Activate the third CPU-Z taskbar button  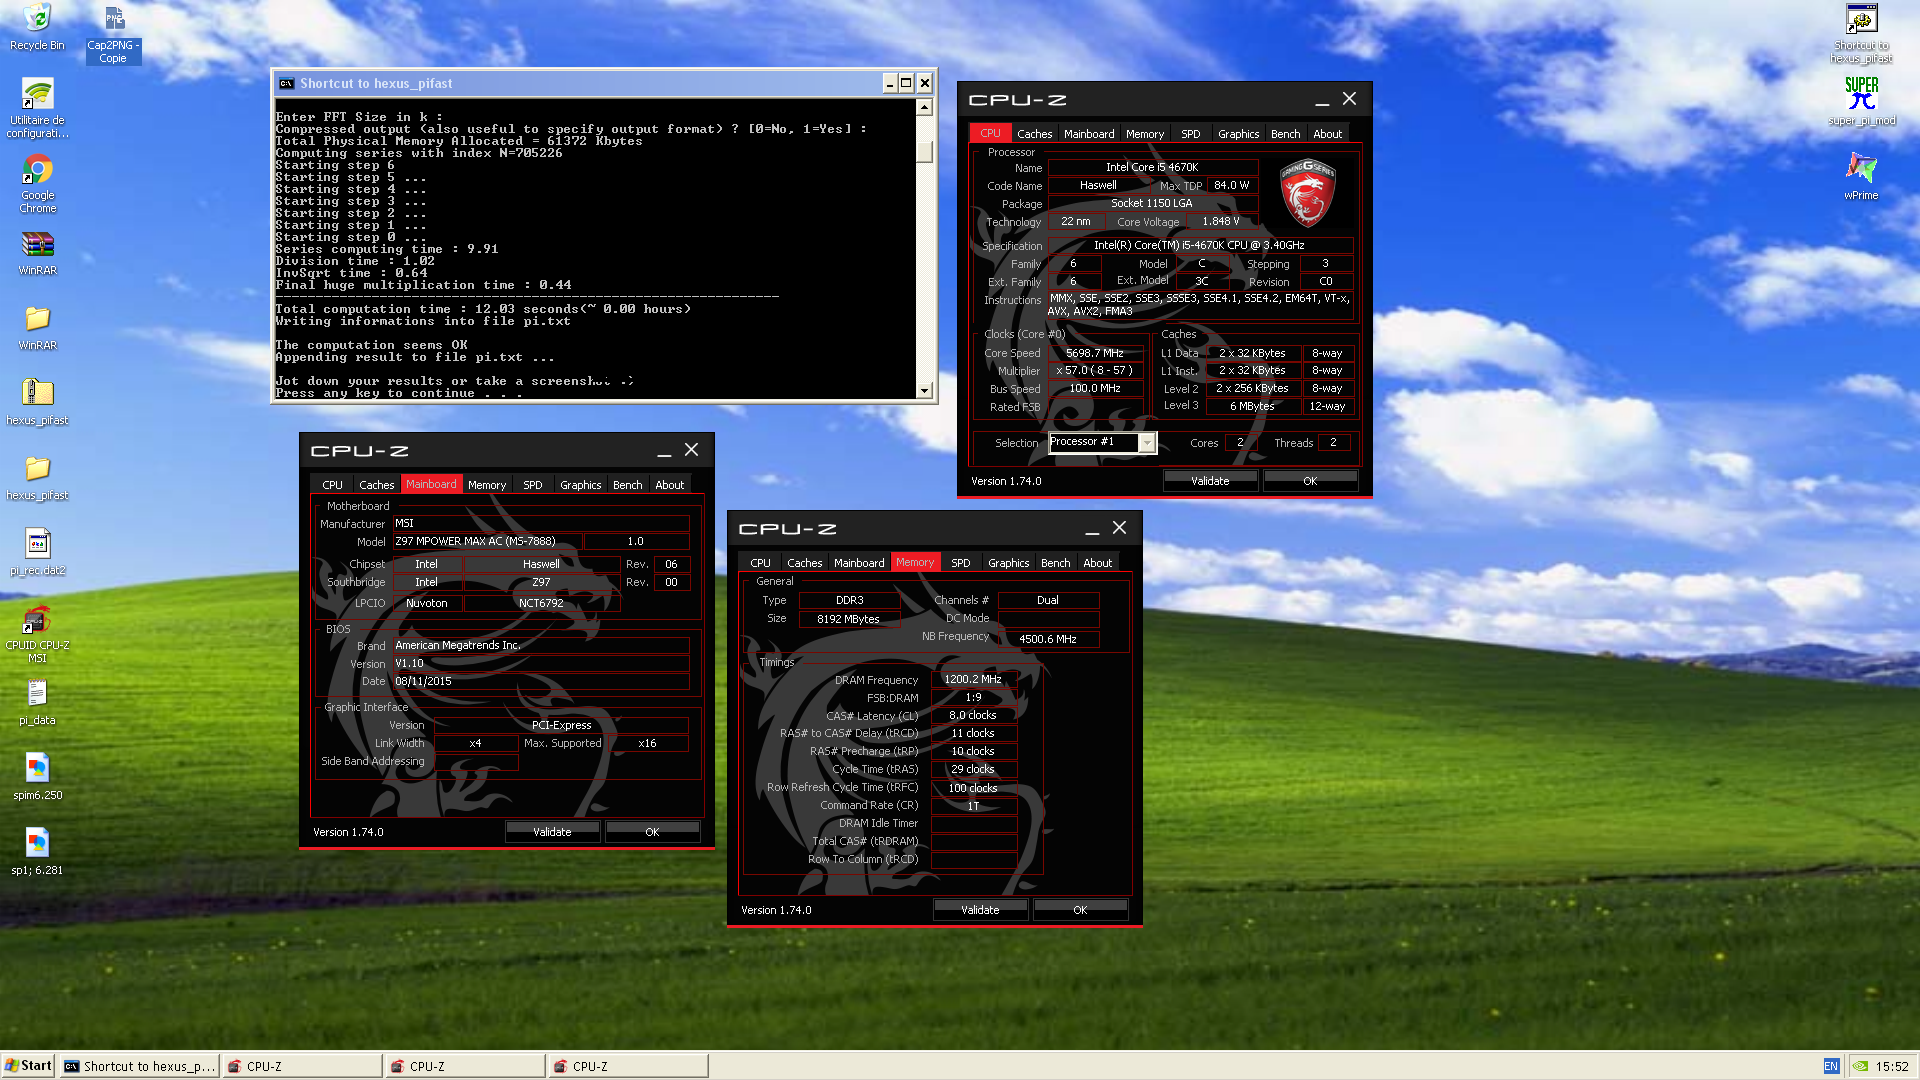[x=627, y=1066]
